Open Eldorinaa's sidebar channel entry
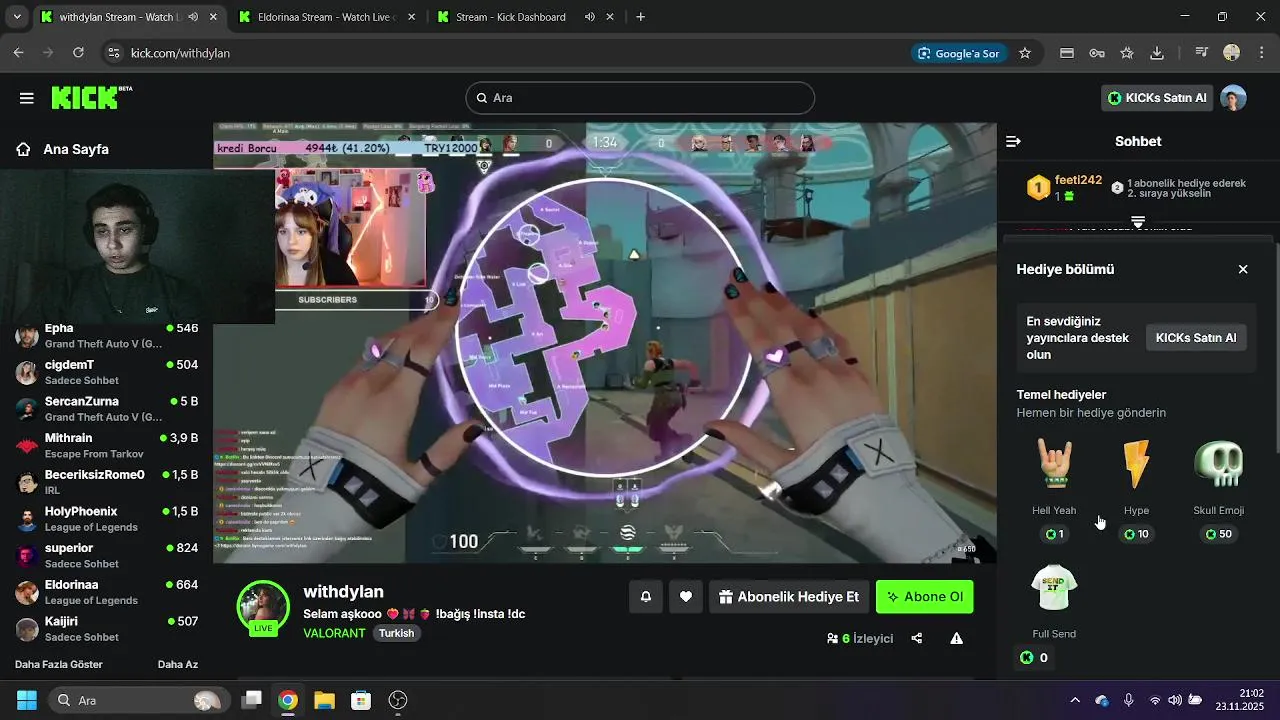Screen dimensions: 1280x720 [106, 592]
